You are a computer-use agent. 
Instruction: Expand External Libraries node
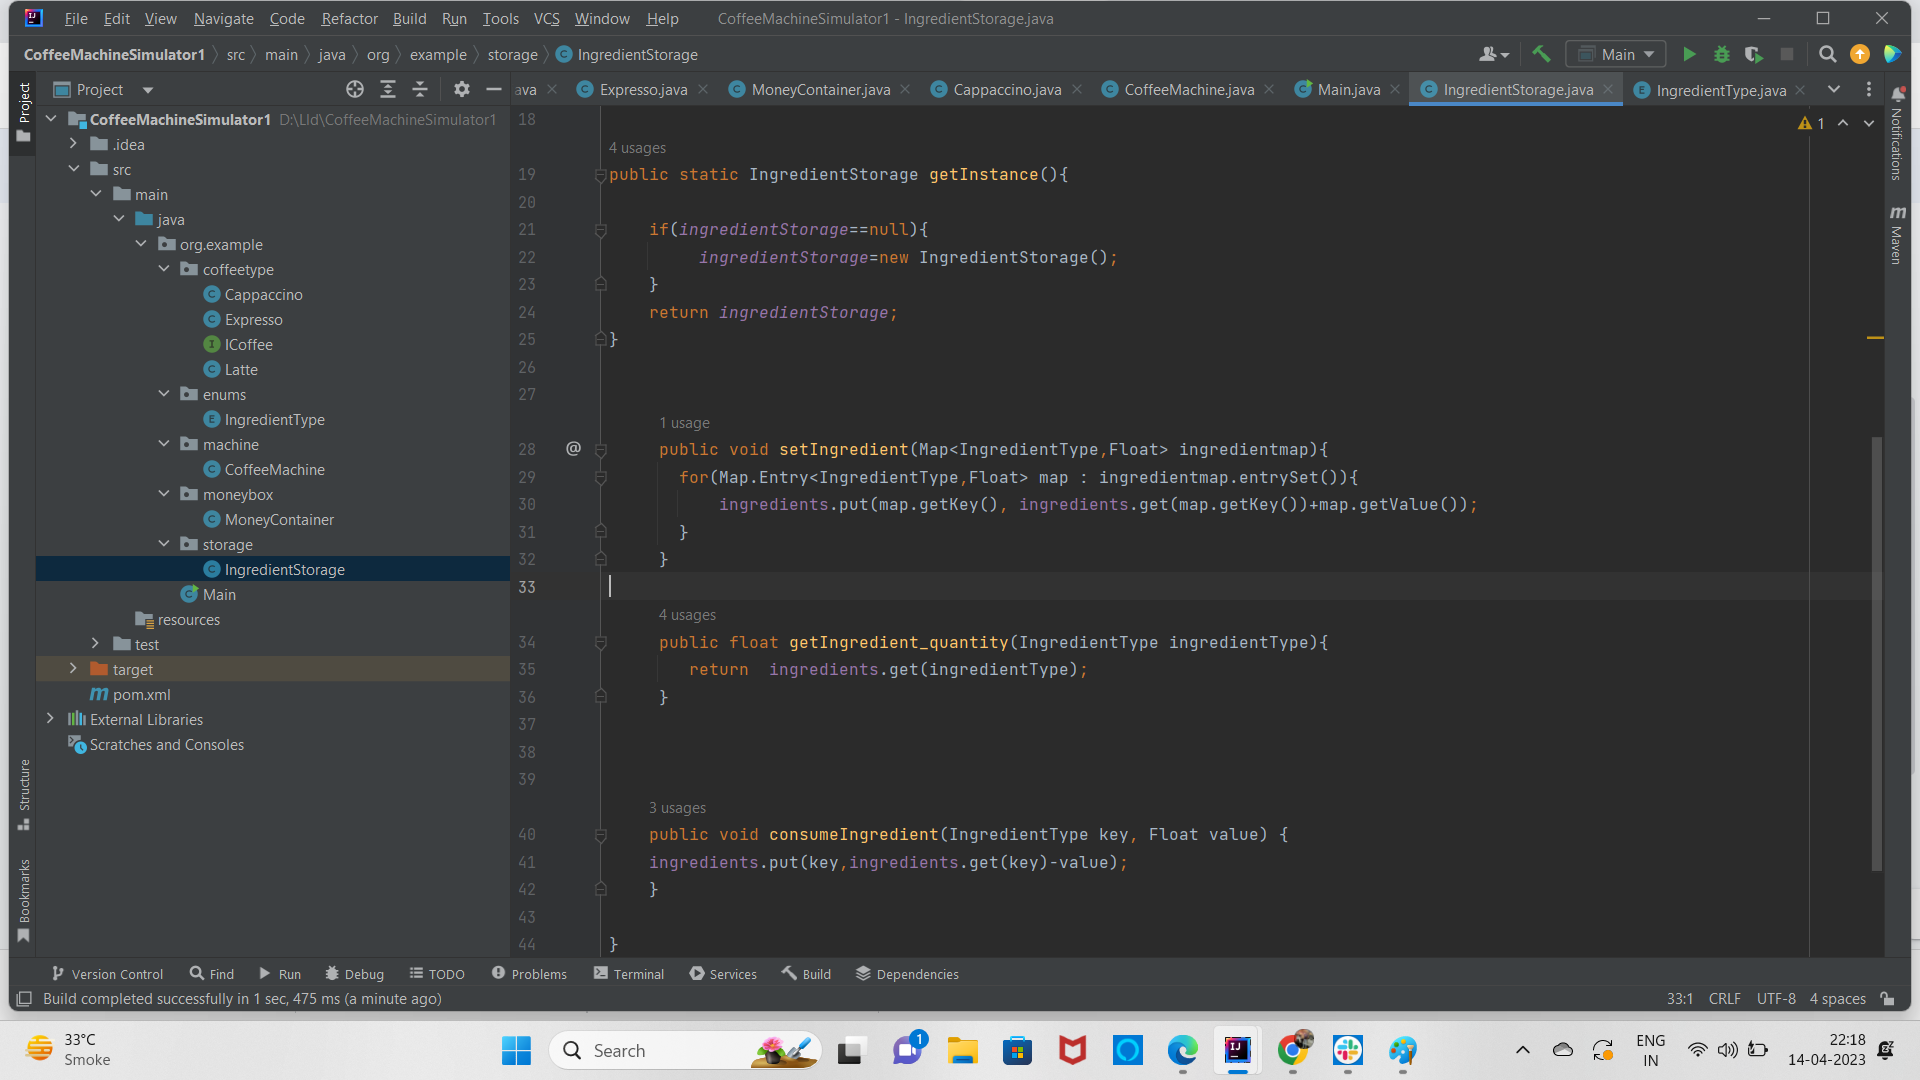pos(50,719)
